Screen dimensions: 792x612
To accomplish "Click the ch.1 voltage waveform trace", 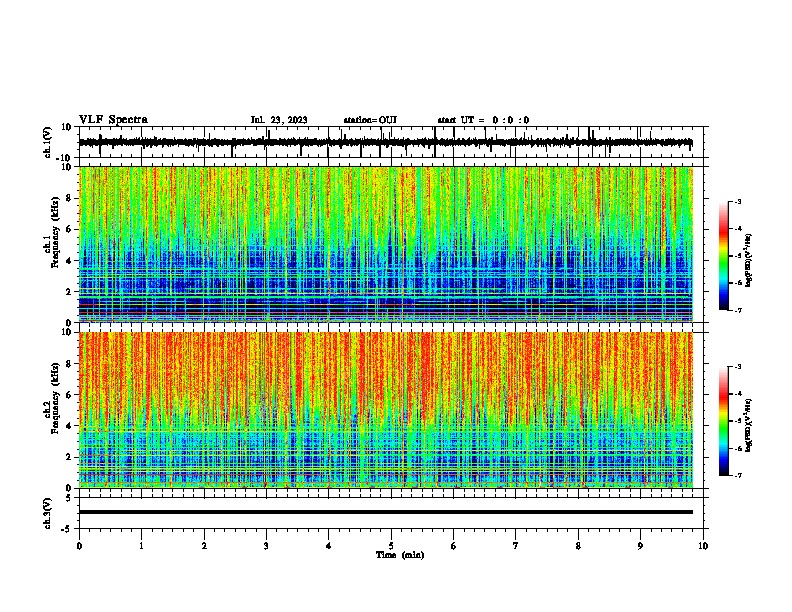I will [385, 142].
